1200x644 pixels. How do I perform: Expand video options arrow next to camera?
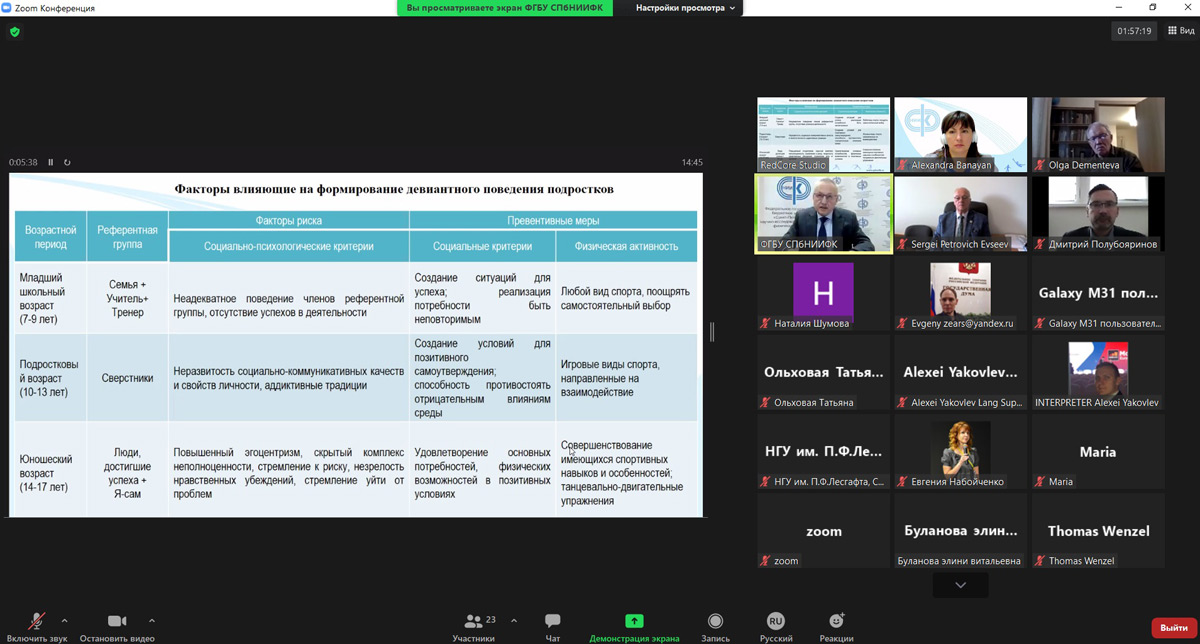click(152, 621)
